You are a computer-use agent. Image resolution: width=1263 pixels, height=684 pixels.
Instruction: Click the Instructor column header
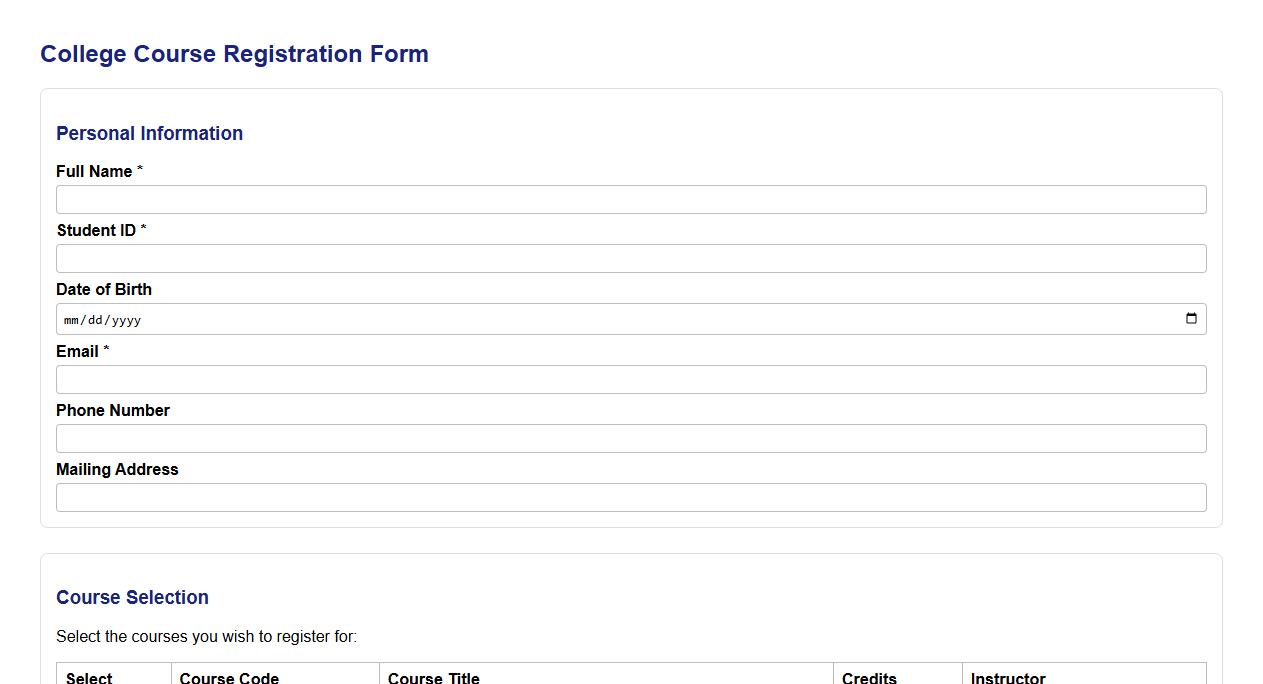(1007, 677)
